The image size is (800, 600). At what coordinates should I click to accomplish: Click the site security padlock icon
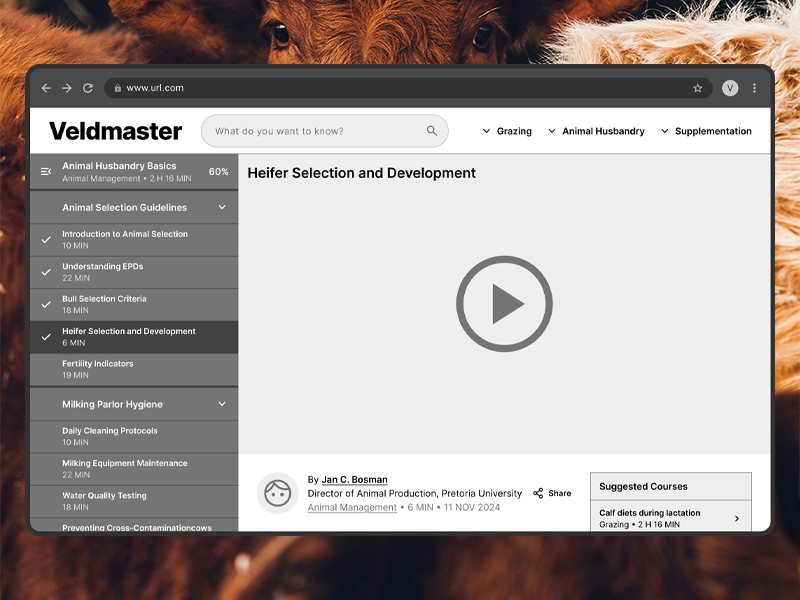tap(116, 88)
